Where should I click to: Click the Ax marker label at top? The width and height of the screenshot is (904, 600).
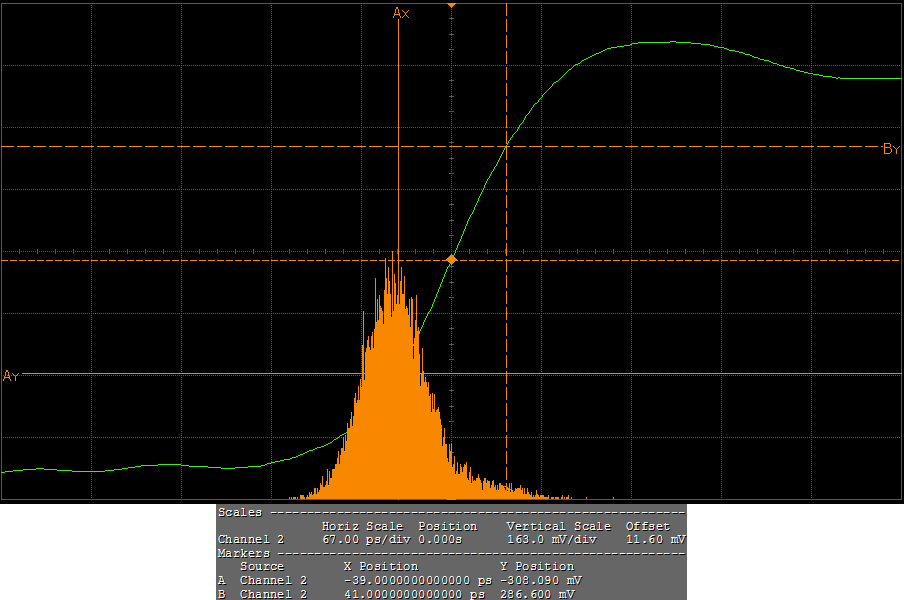click(401, 13)
